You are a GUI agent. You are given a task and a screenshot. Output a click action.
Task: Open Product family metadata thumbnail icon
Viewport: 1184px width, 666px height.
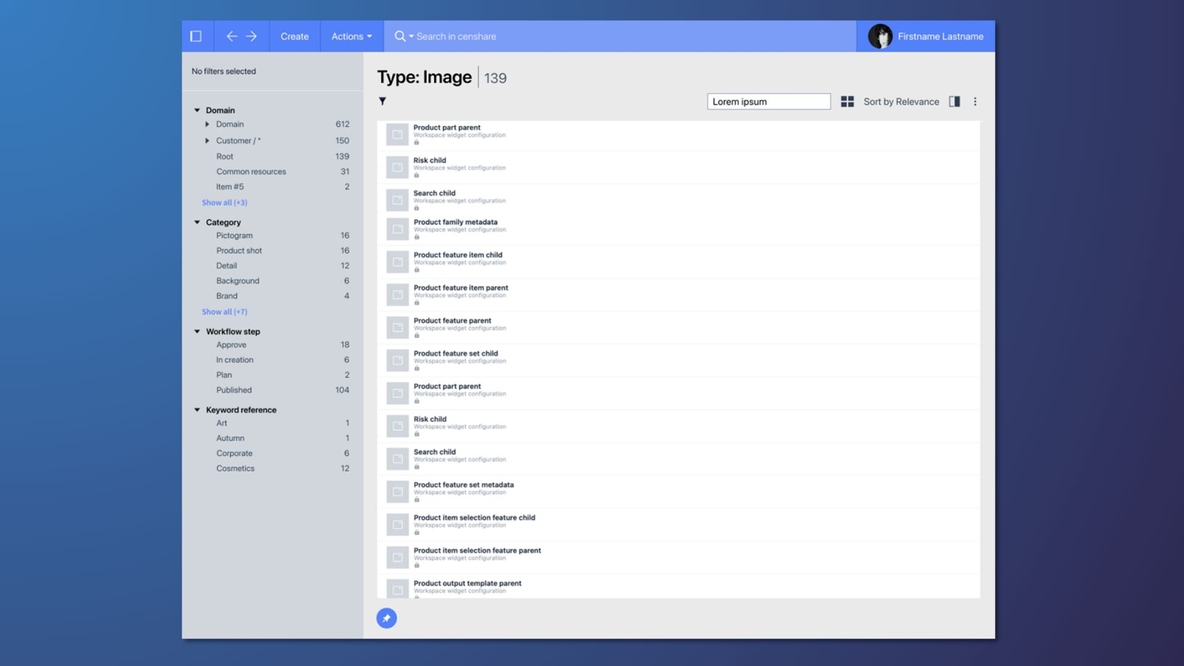point(397,229)
